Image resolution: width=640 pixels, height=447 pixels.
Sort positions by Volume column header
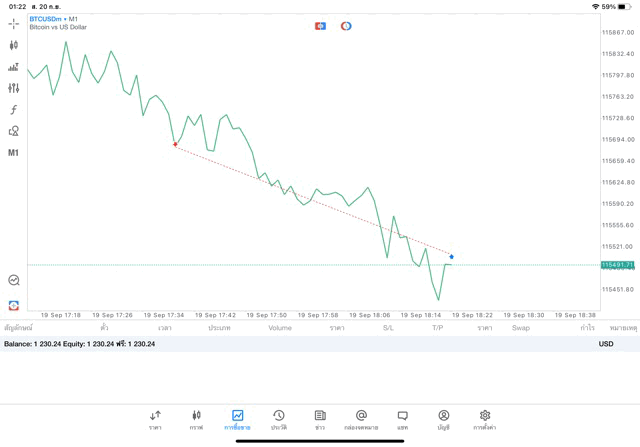[x=280, y=328]
